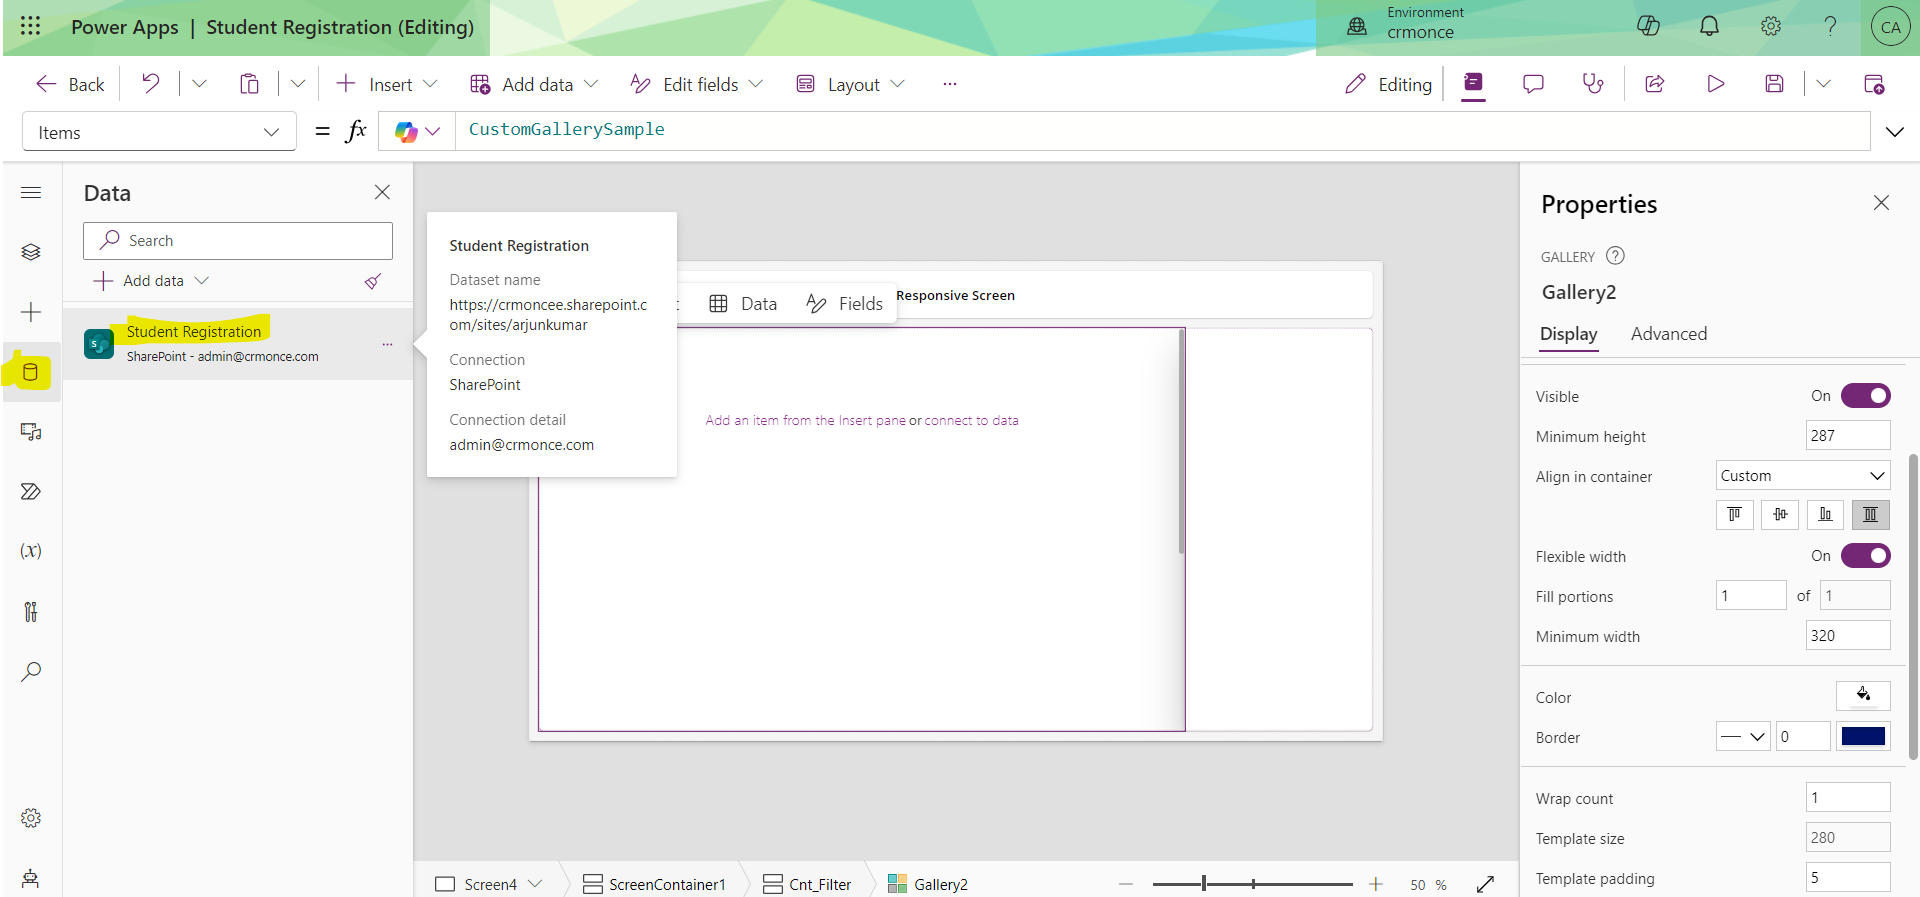This screenshot has width=1920, height=897.
Task: Click the Editing mode button
Action: (1388, 84)
